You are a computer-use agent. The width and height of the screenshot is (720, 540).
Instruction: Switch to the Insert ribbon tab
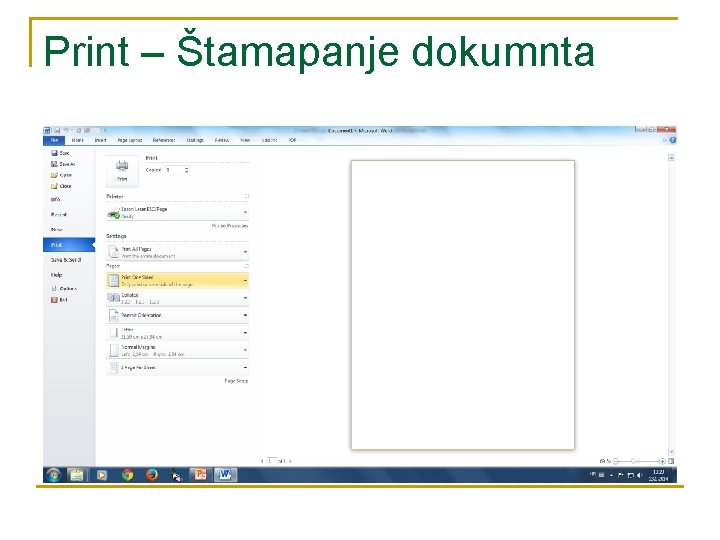coord(100,140)
